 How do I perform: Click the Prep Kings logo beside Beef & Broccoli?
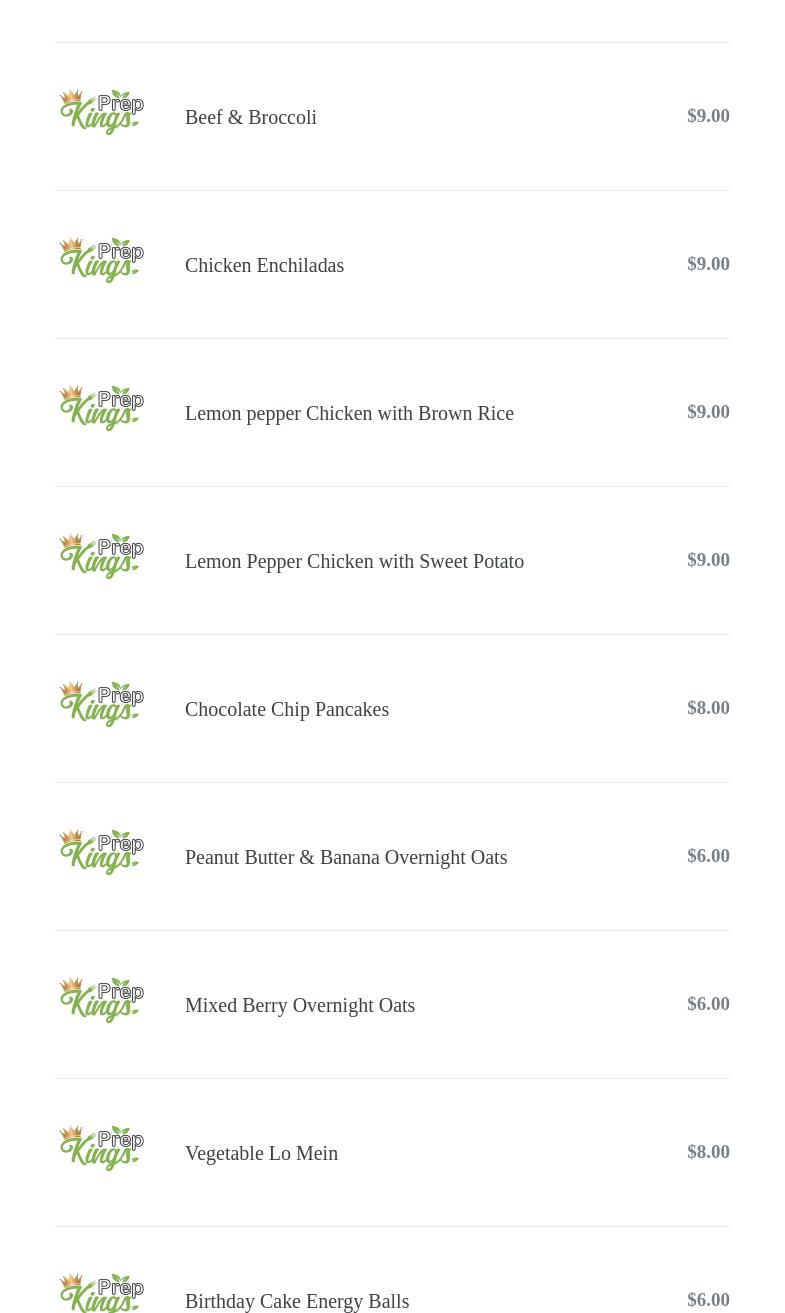[x=102, y=111]
